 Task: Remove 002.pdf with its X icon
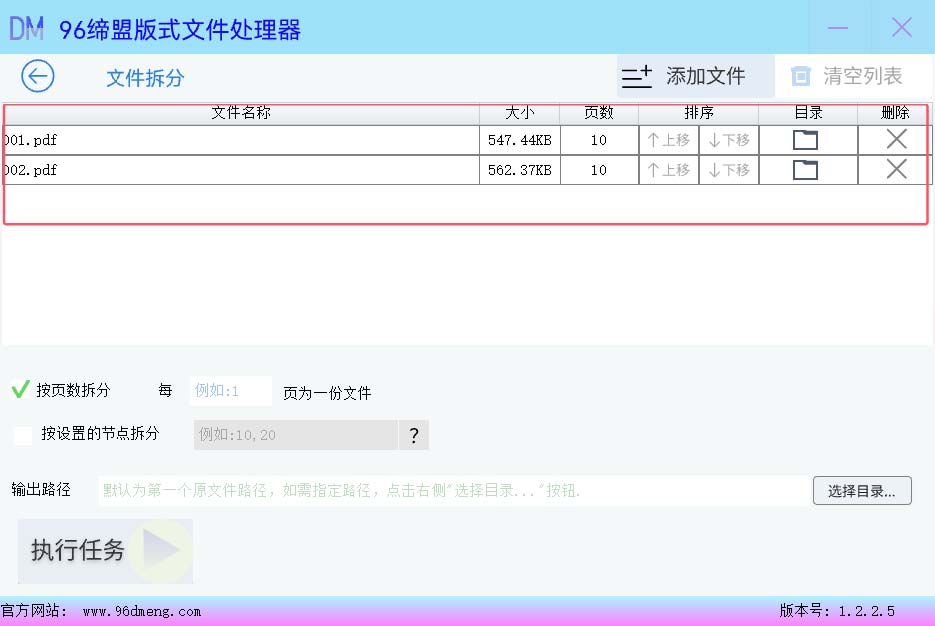[896, 170]
